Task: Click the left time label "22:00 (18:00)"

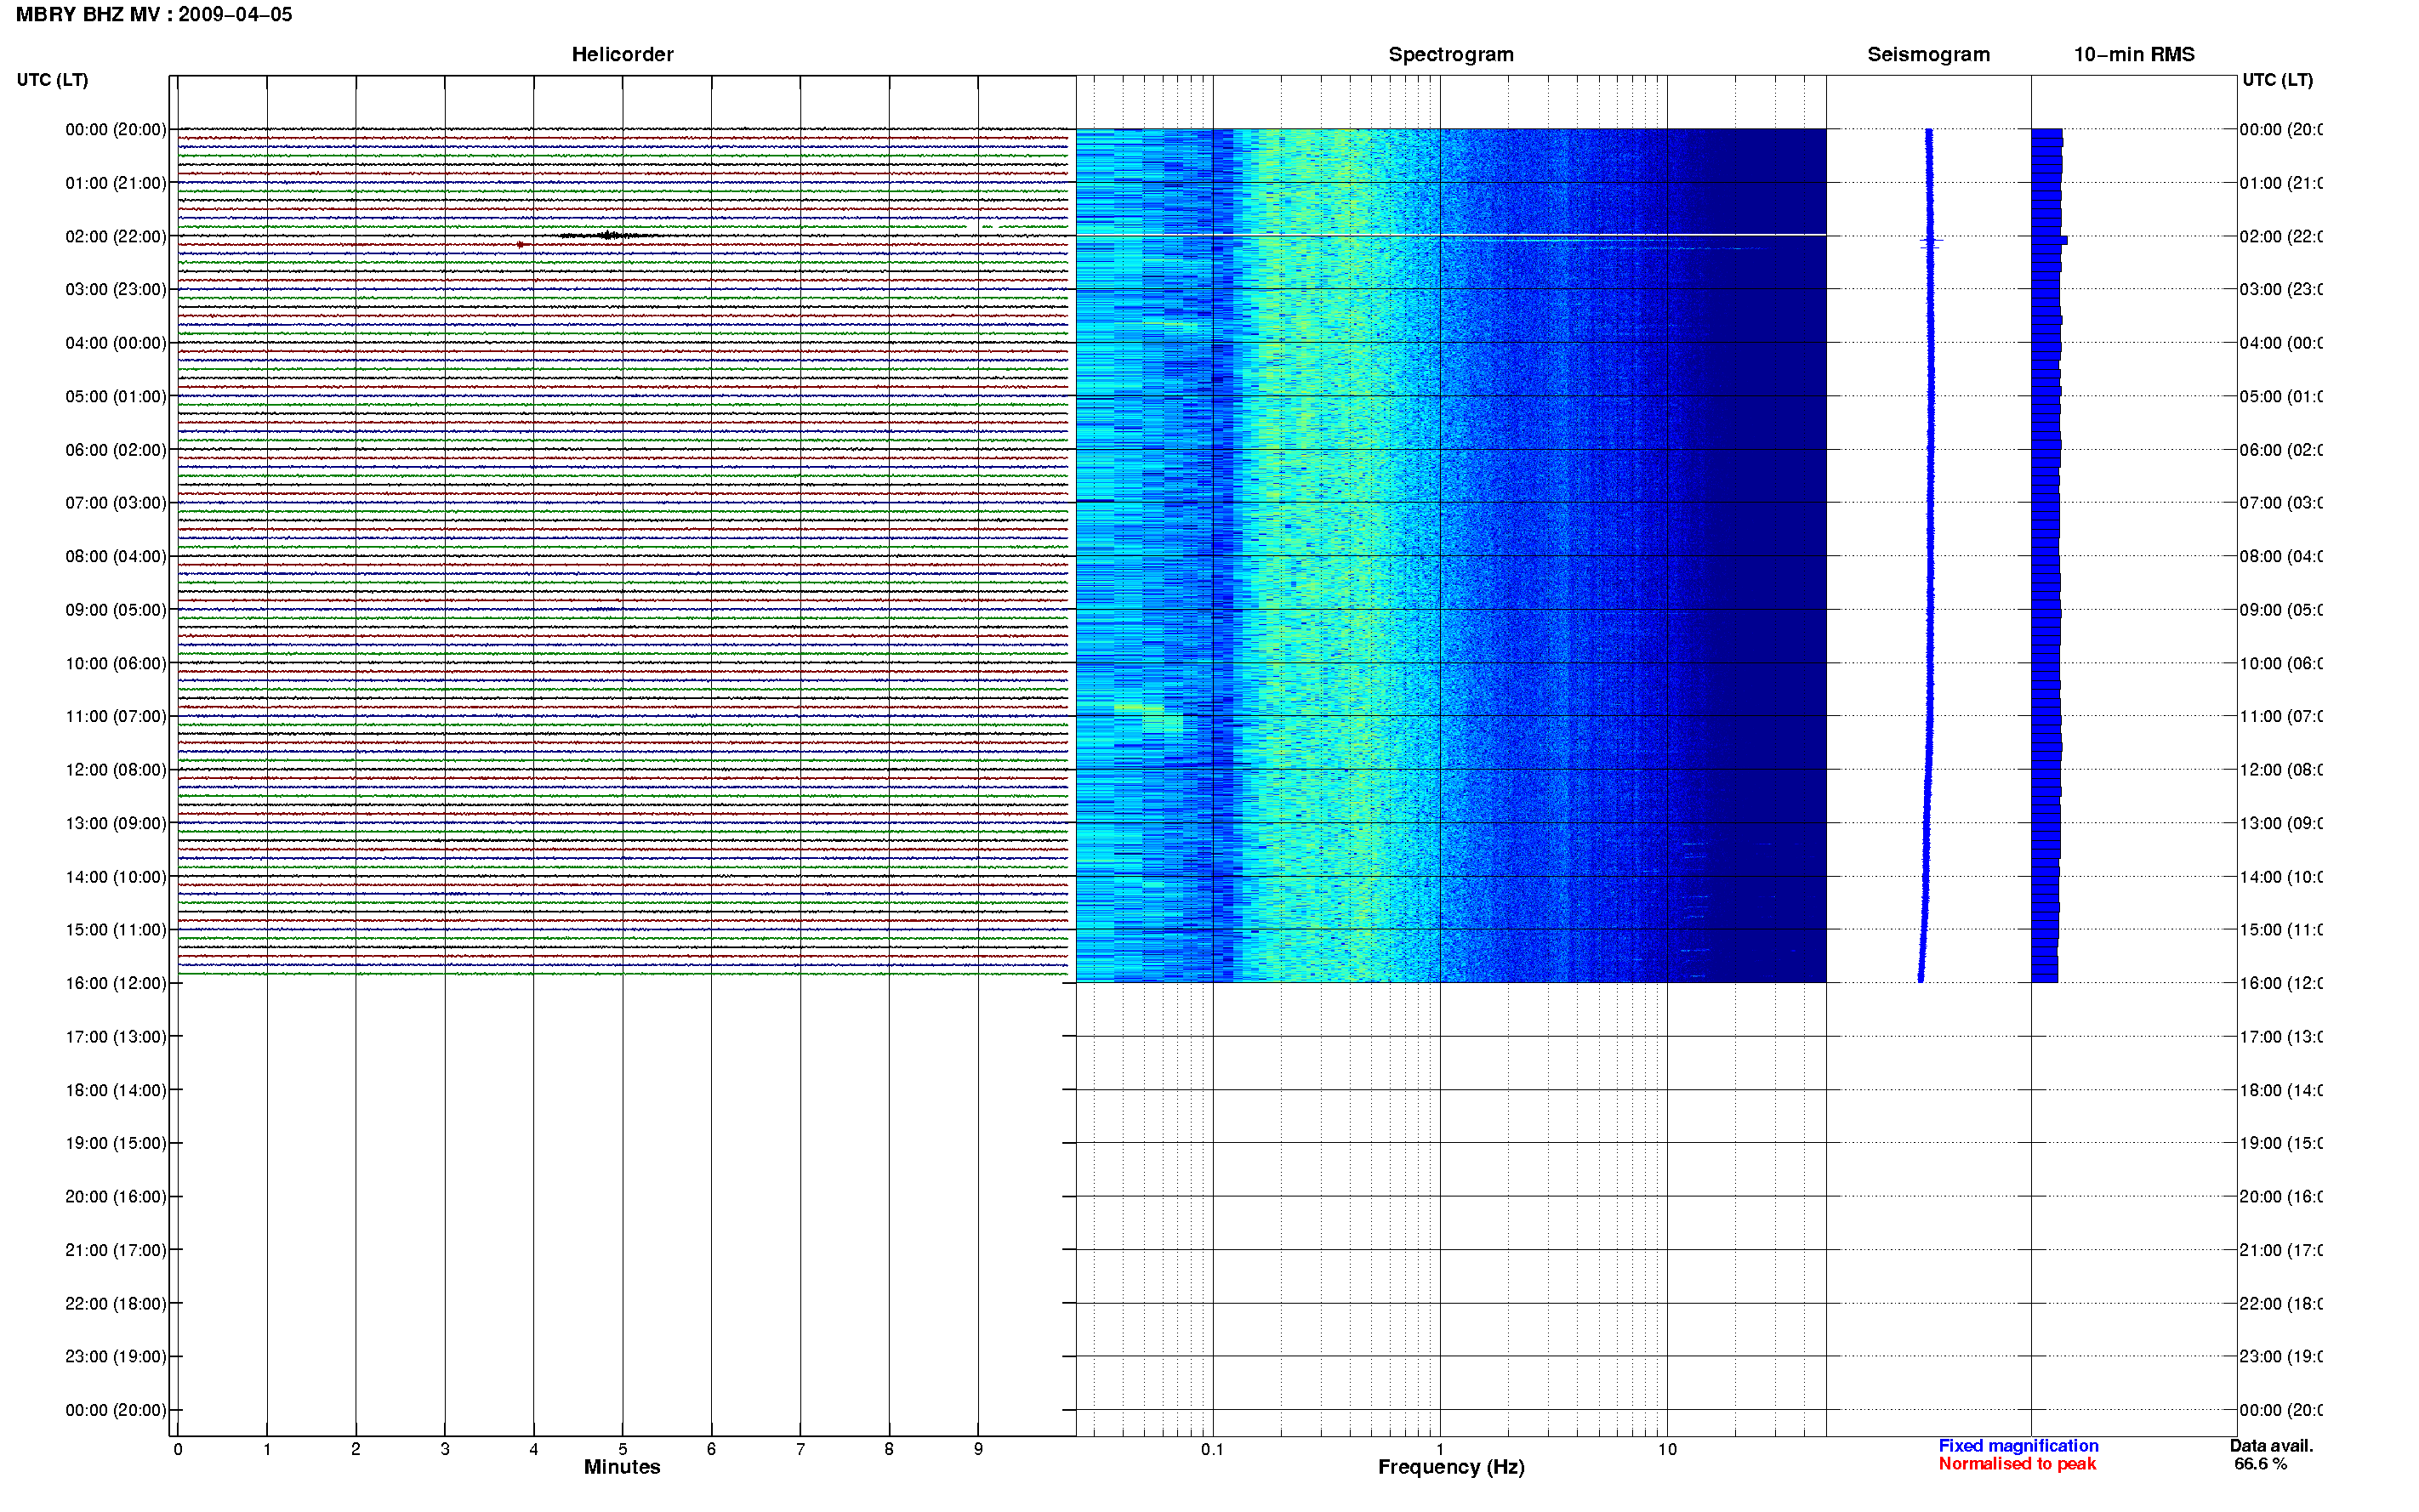Action: tap(116, 1304)
